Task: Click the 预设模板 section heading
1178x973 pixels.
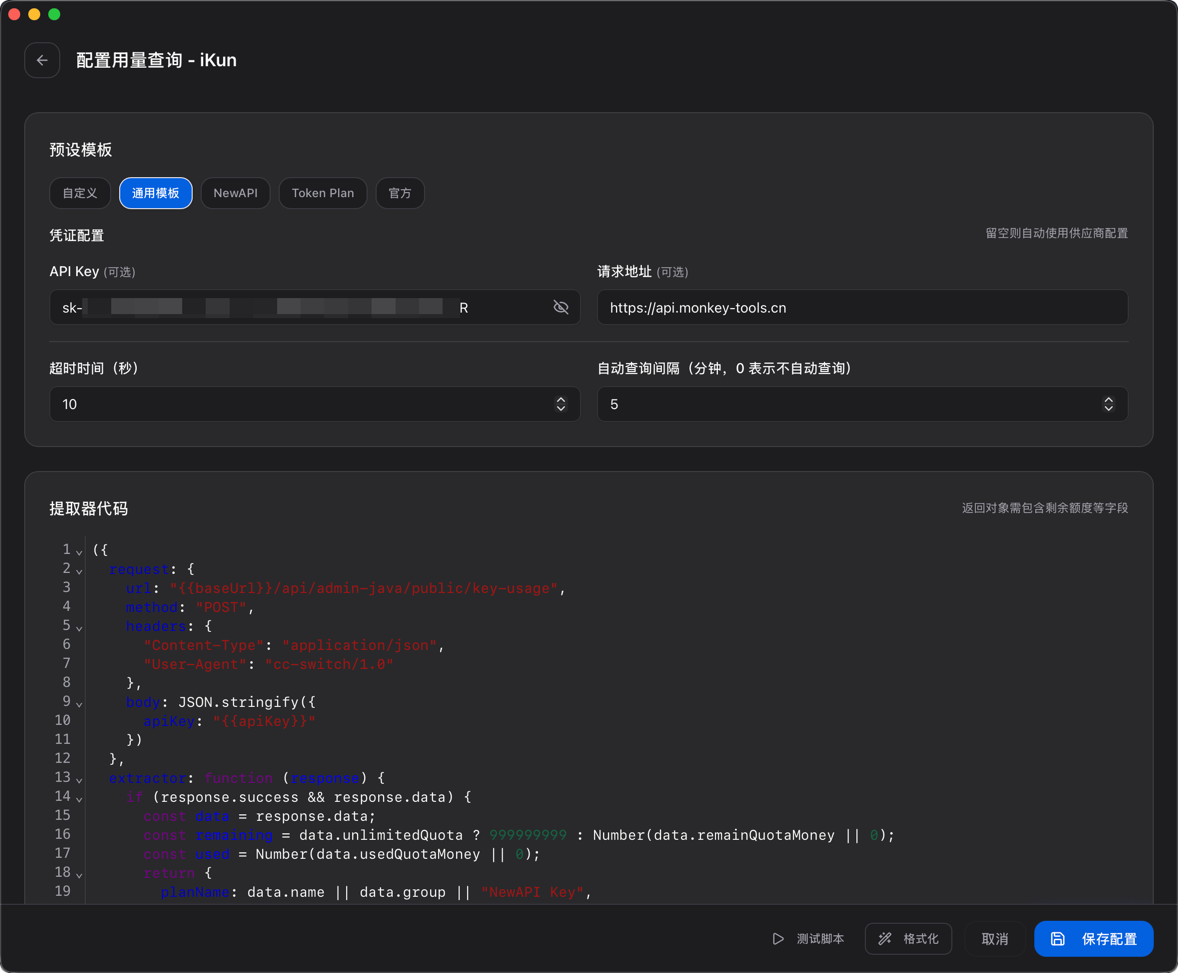Action: (x=80, y=150)
